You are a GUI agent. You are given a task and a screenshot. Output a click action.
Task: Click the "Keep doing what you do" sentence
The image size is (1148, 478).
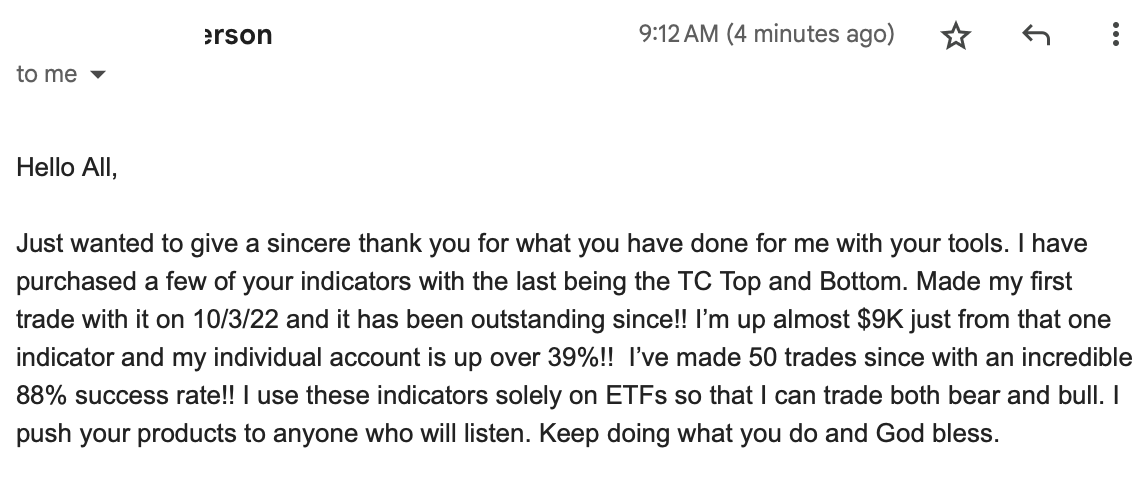[x=679, y=434]
